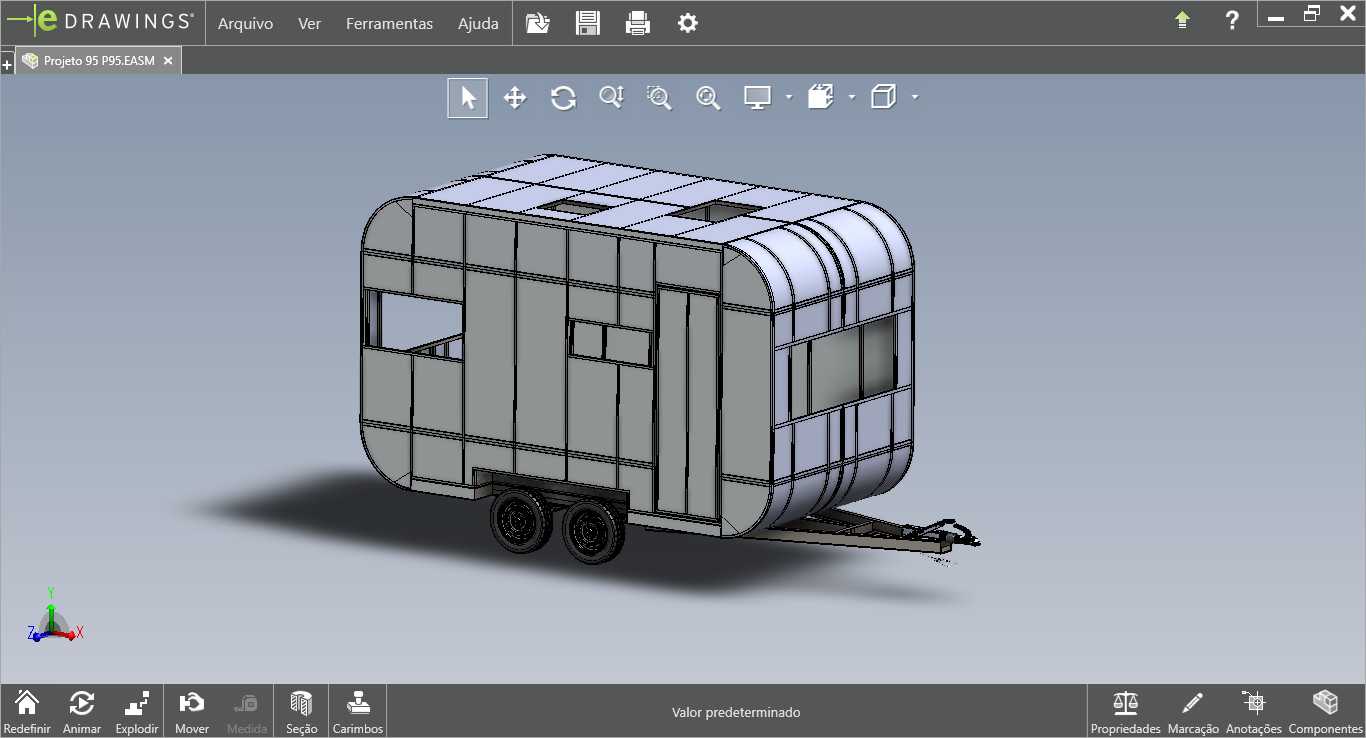The width and height of the screenshot is (1366, 738).
Task: Activate the Zoom in/out tool
Action: (x=611, y=97)
